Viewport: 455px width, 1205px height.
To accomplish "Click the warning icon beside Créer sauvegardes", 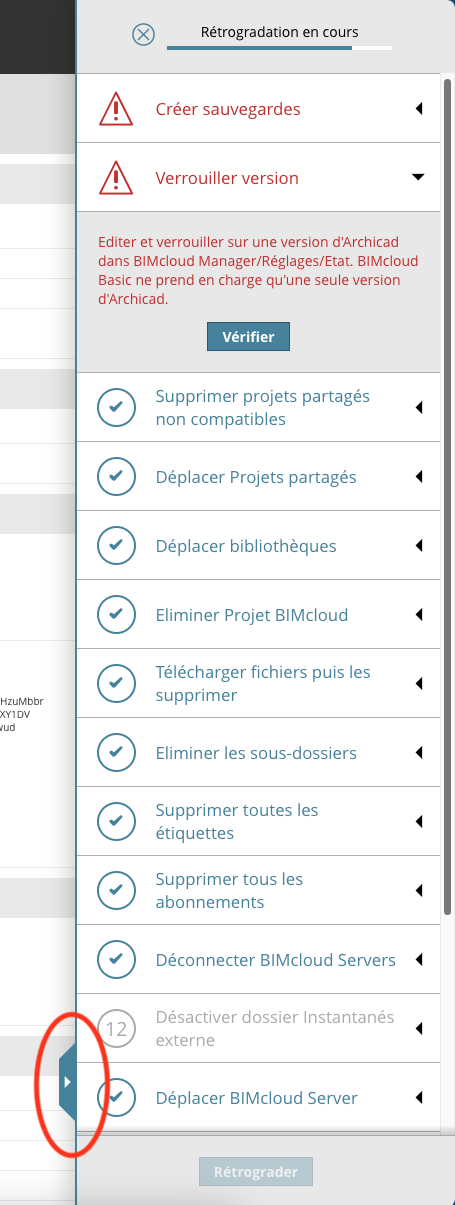I will [116, 108].
